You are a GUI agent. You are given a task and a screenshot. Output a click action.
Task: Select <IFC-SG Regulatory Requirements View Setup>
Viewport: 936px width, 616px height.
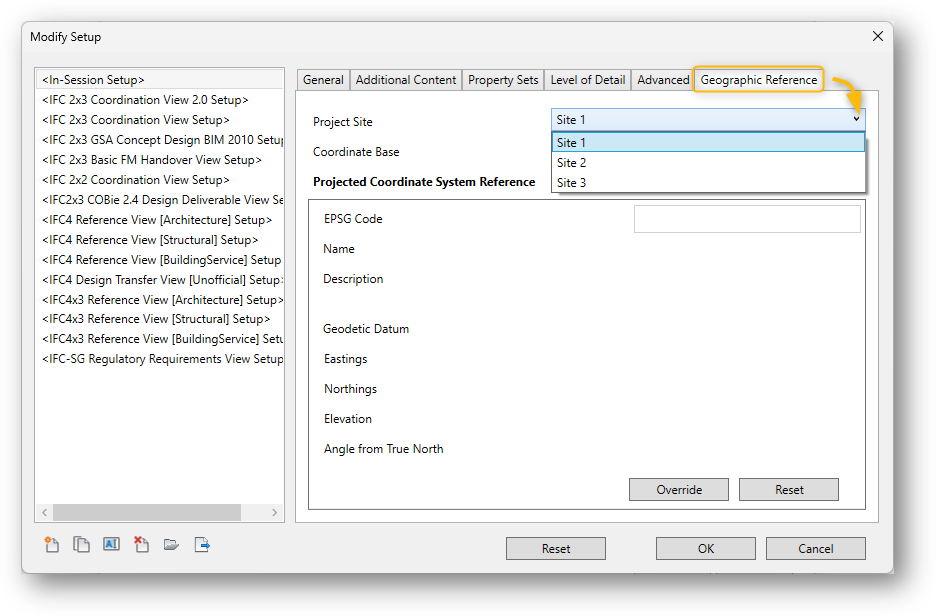tap(159, 359)
